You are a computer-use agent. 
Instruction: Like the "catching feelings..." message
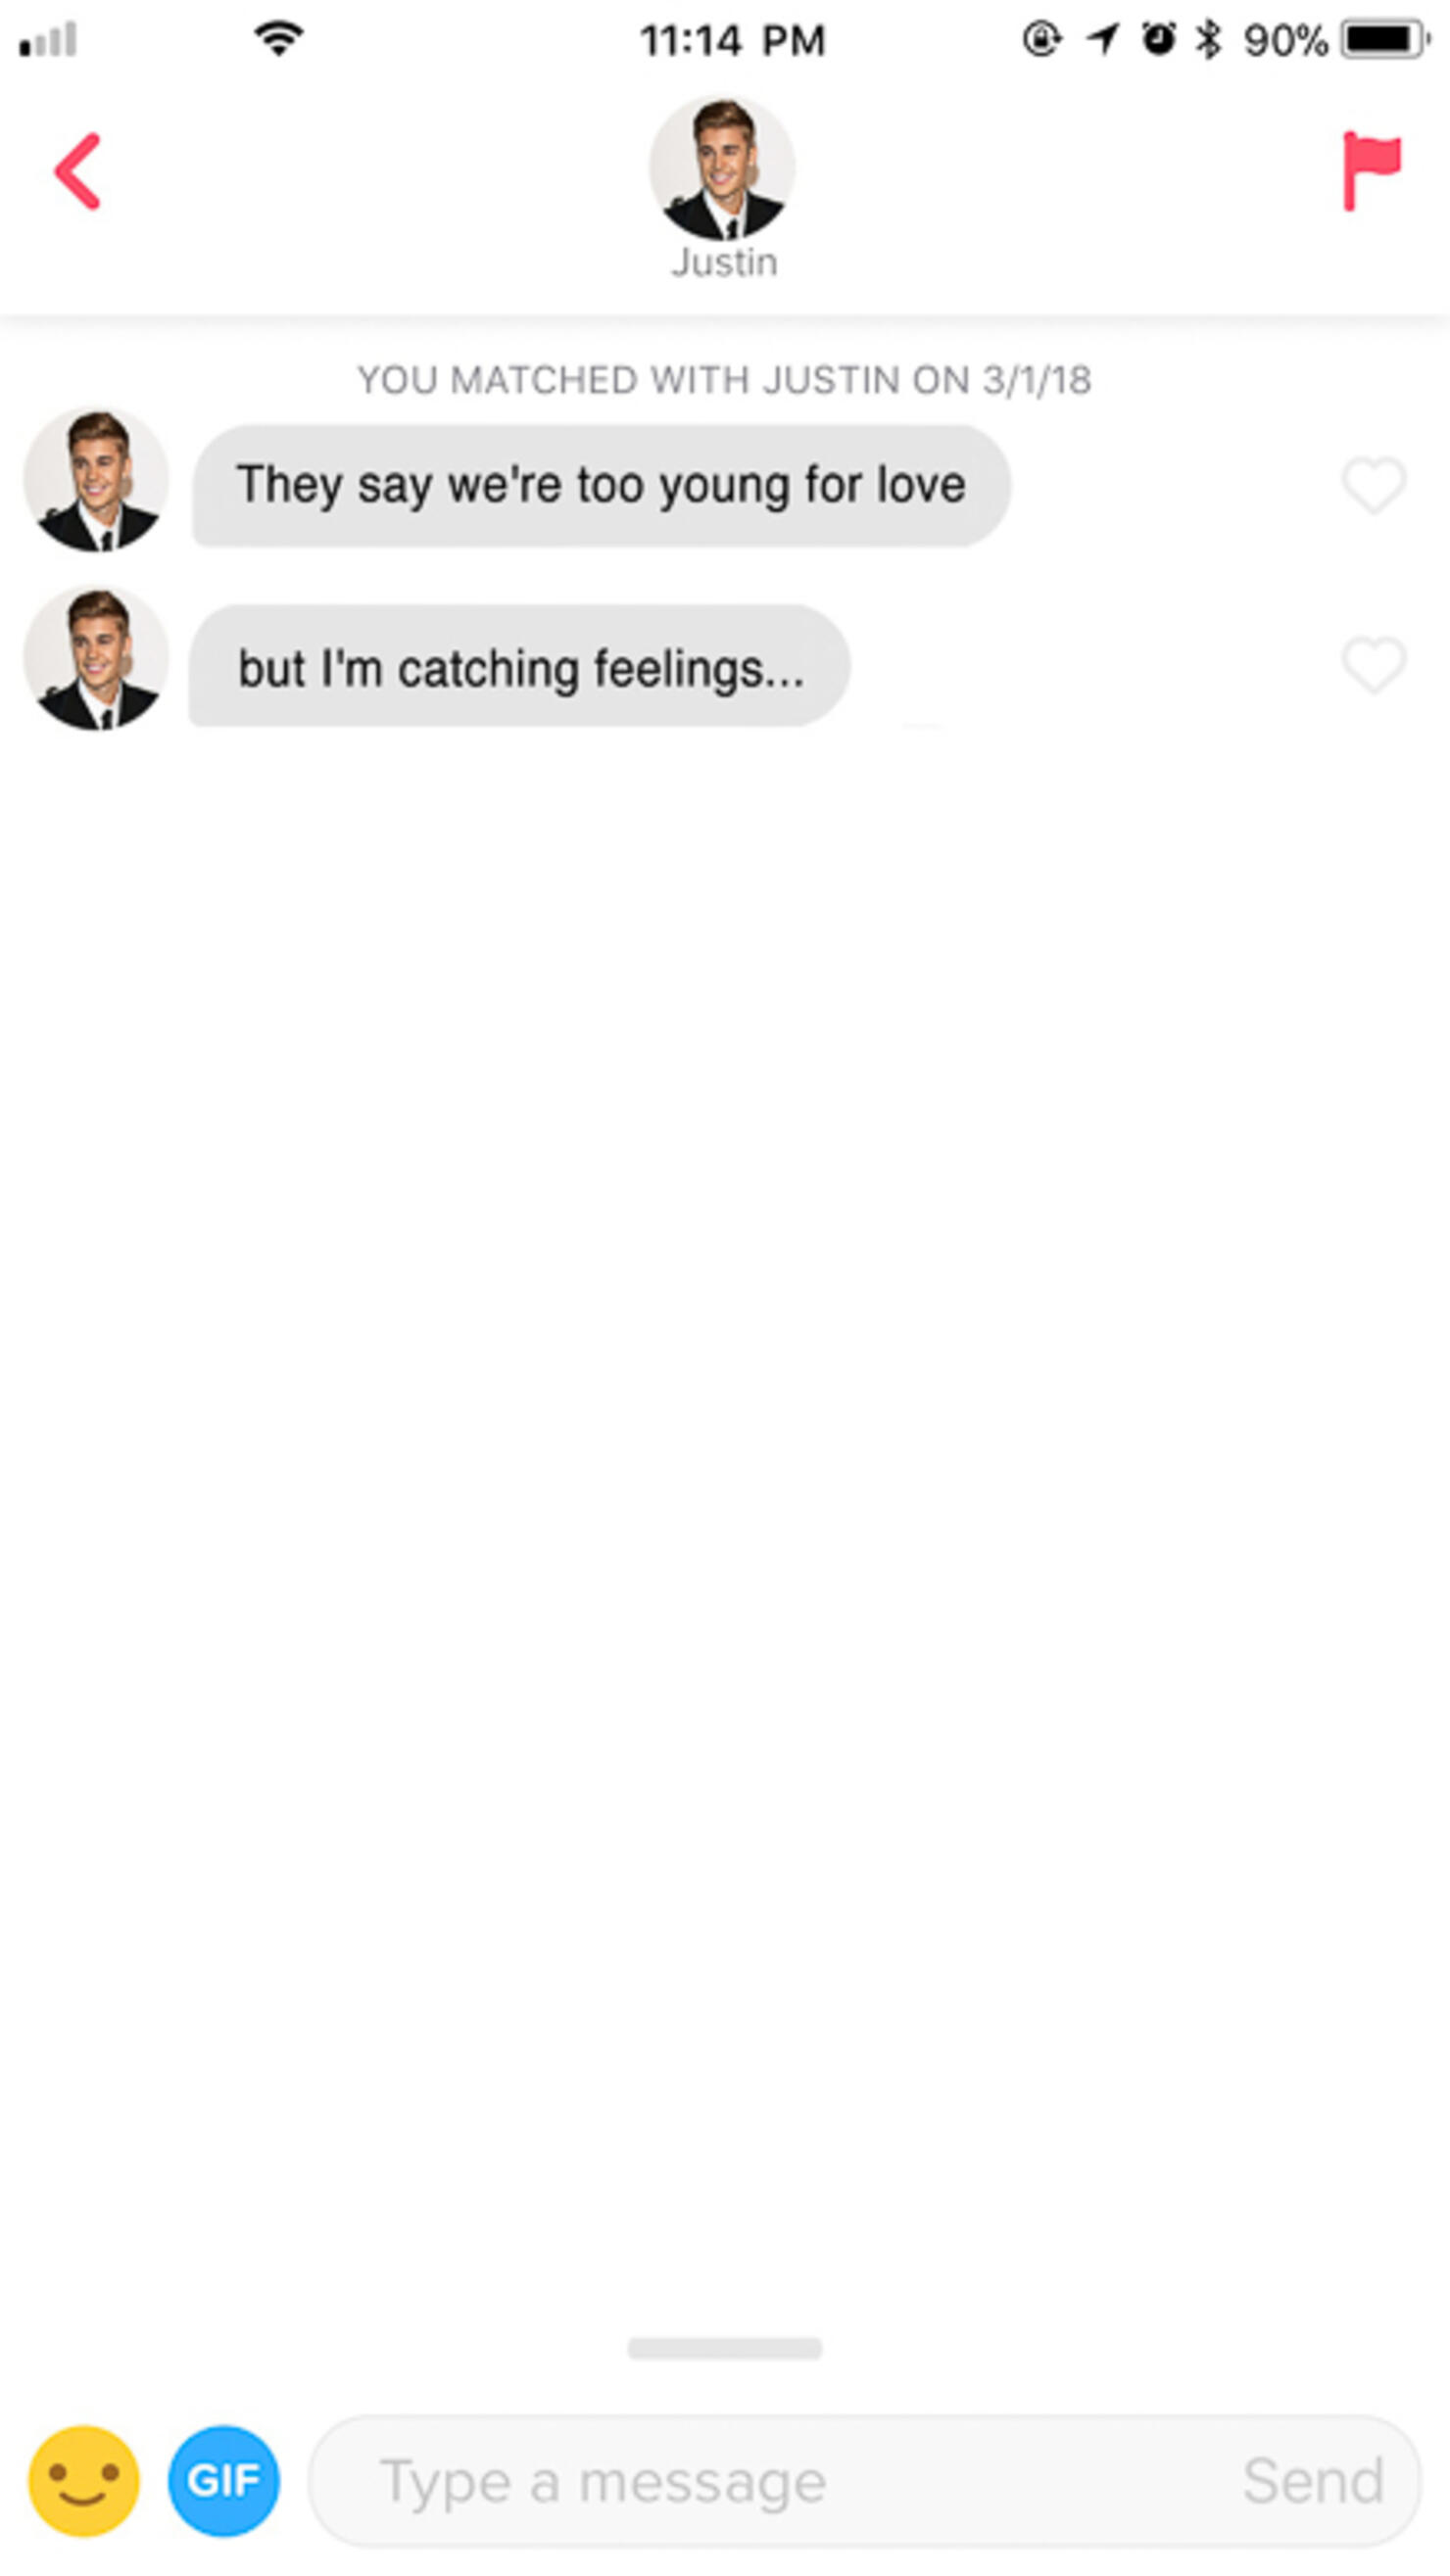coord(1373,664)
